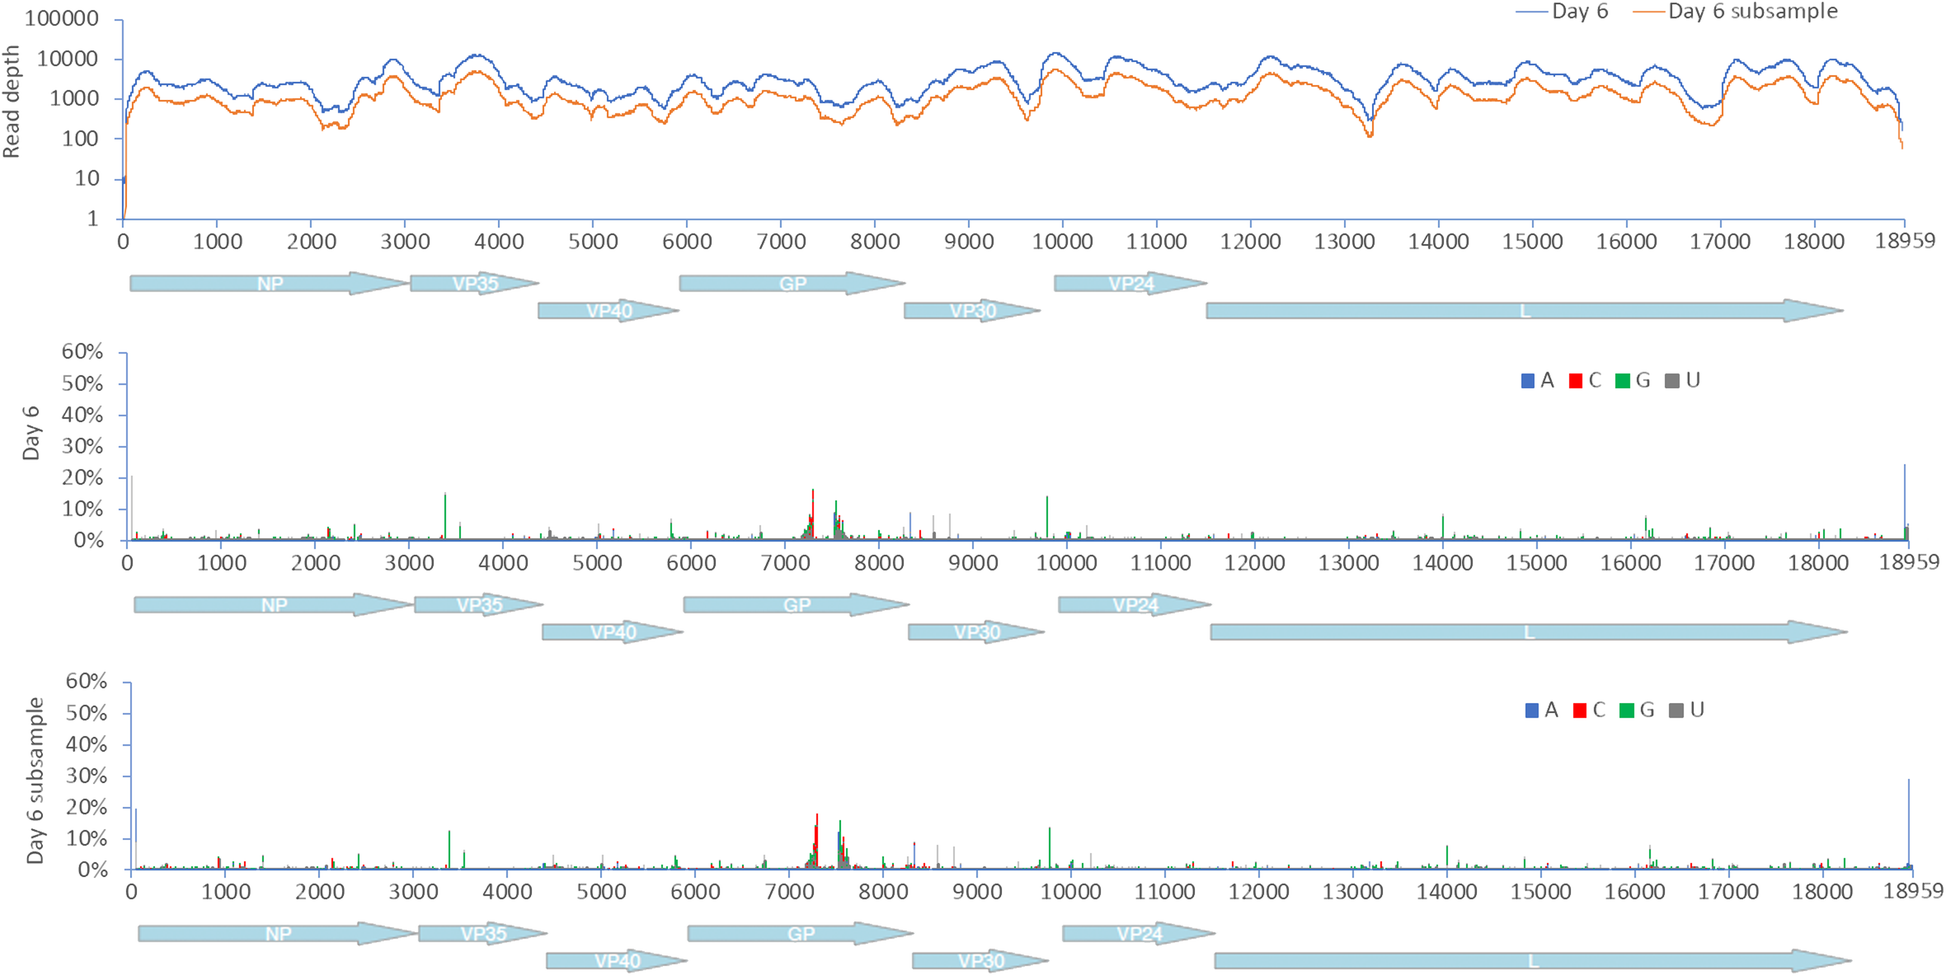Click the tall blue A bar at the subsample chart's right end
The image size is (1946, 976).
[x=1909, y=824]
